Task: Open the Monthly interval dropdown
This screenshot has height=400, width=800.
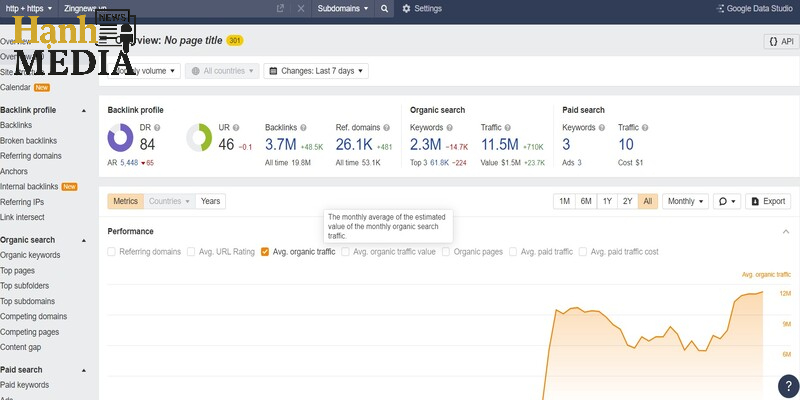Action: click(x=685, y=201)
